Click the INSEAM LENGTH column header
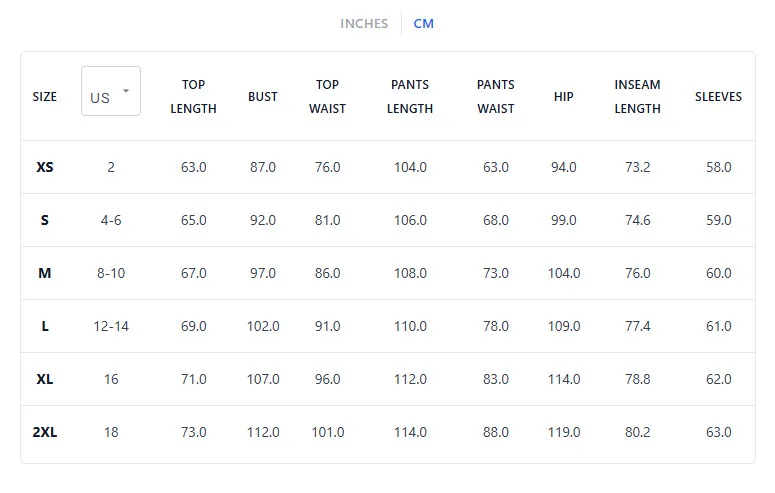Viewport: 775px width, 493px height. [638, 96]
